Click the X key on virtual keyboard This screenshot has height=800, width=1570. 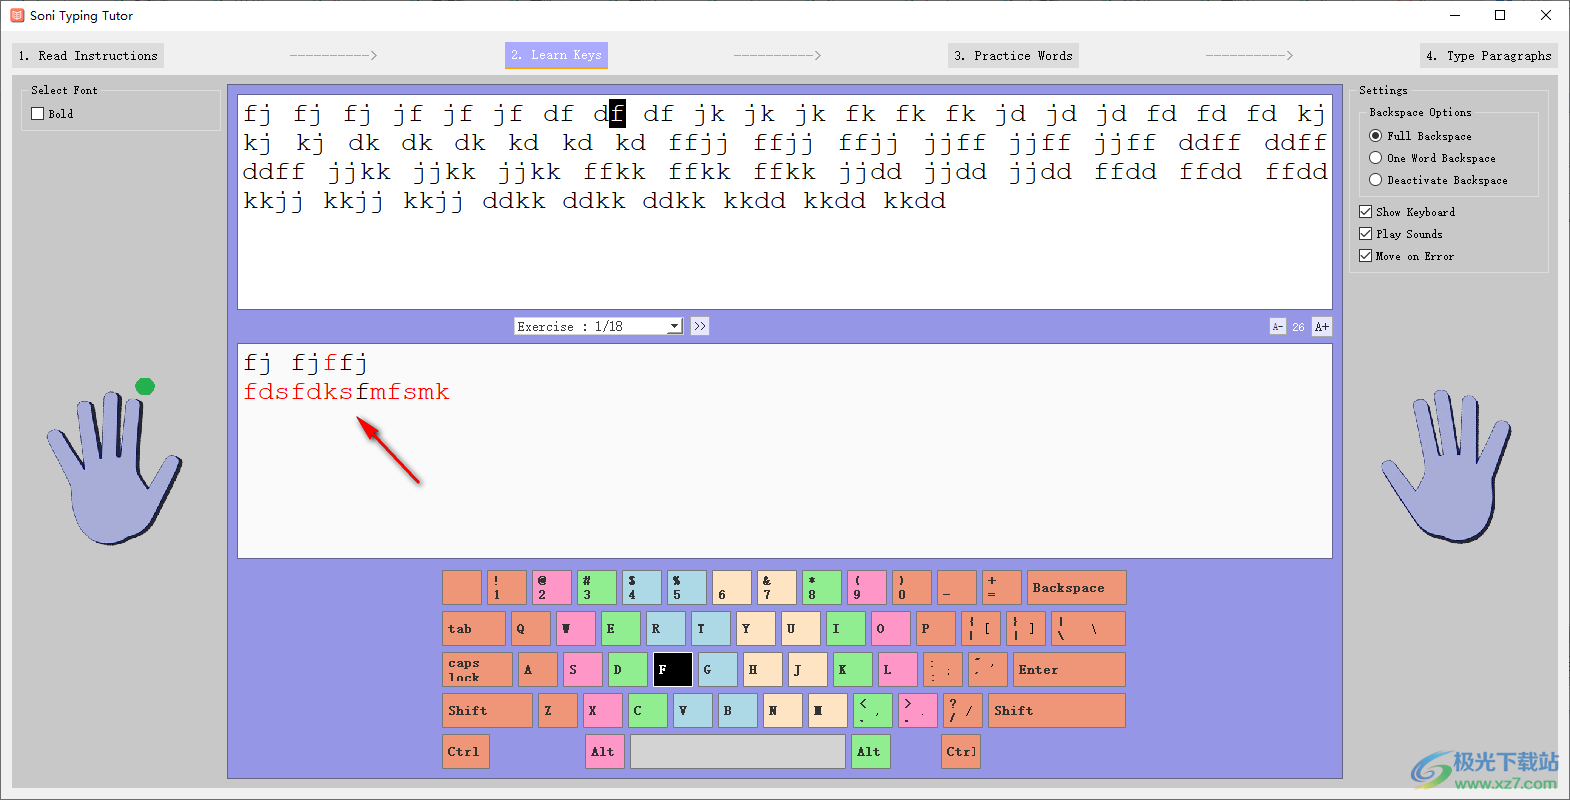click(603, 711)
